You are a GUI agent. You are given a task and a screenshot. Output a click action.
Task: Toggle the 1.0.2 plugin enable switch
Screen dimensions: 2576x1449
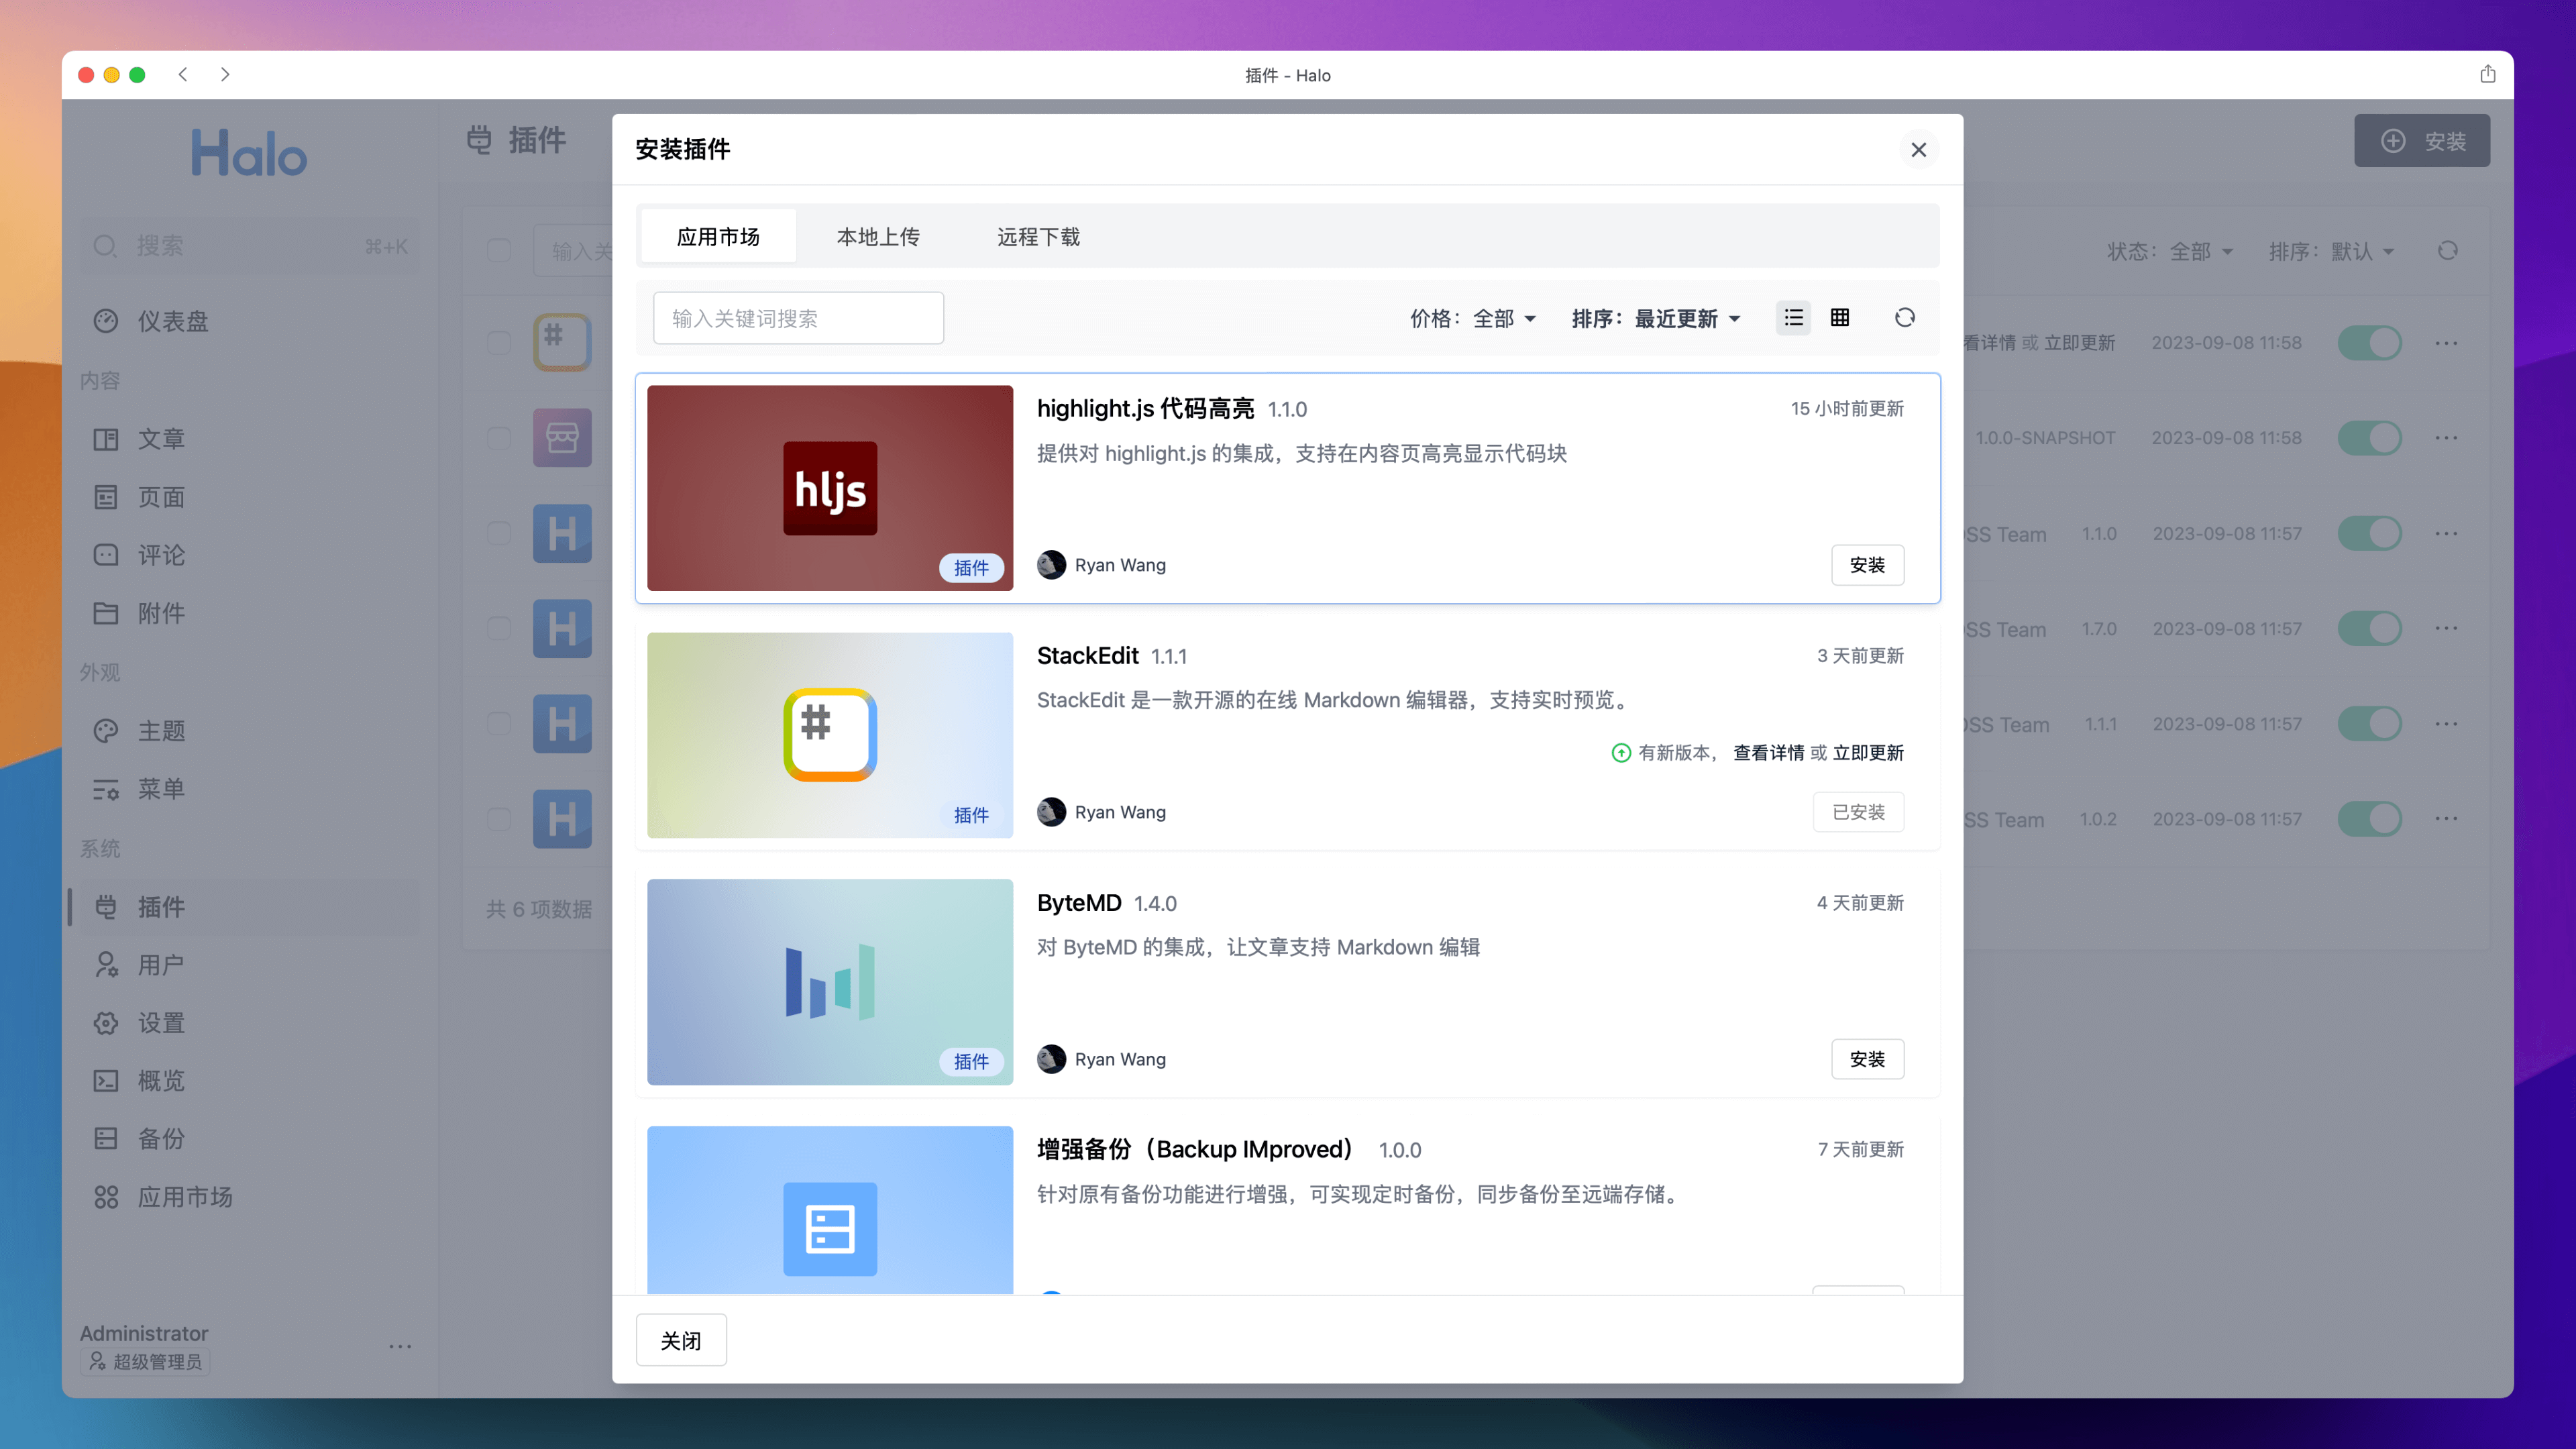click(x=2369, y=819)
